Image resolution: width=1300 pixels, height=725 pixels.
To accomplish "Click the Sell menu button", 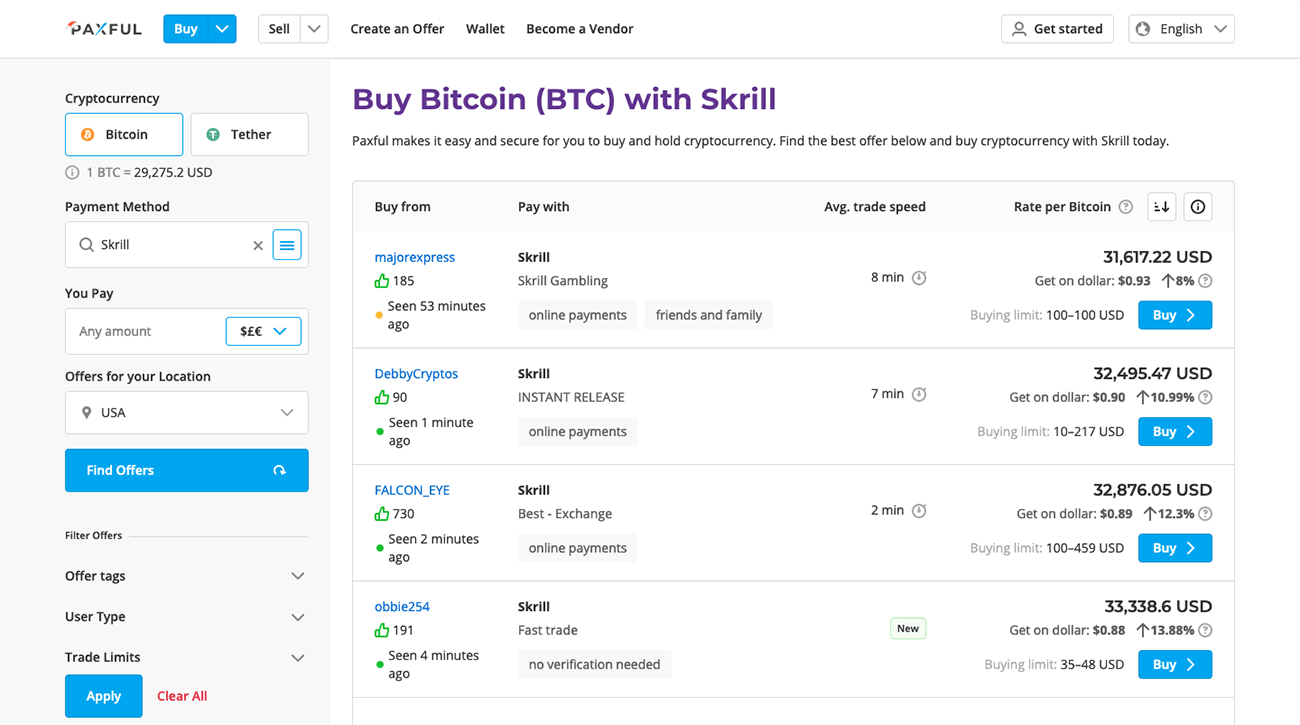I will point(279,29).
